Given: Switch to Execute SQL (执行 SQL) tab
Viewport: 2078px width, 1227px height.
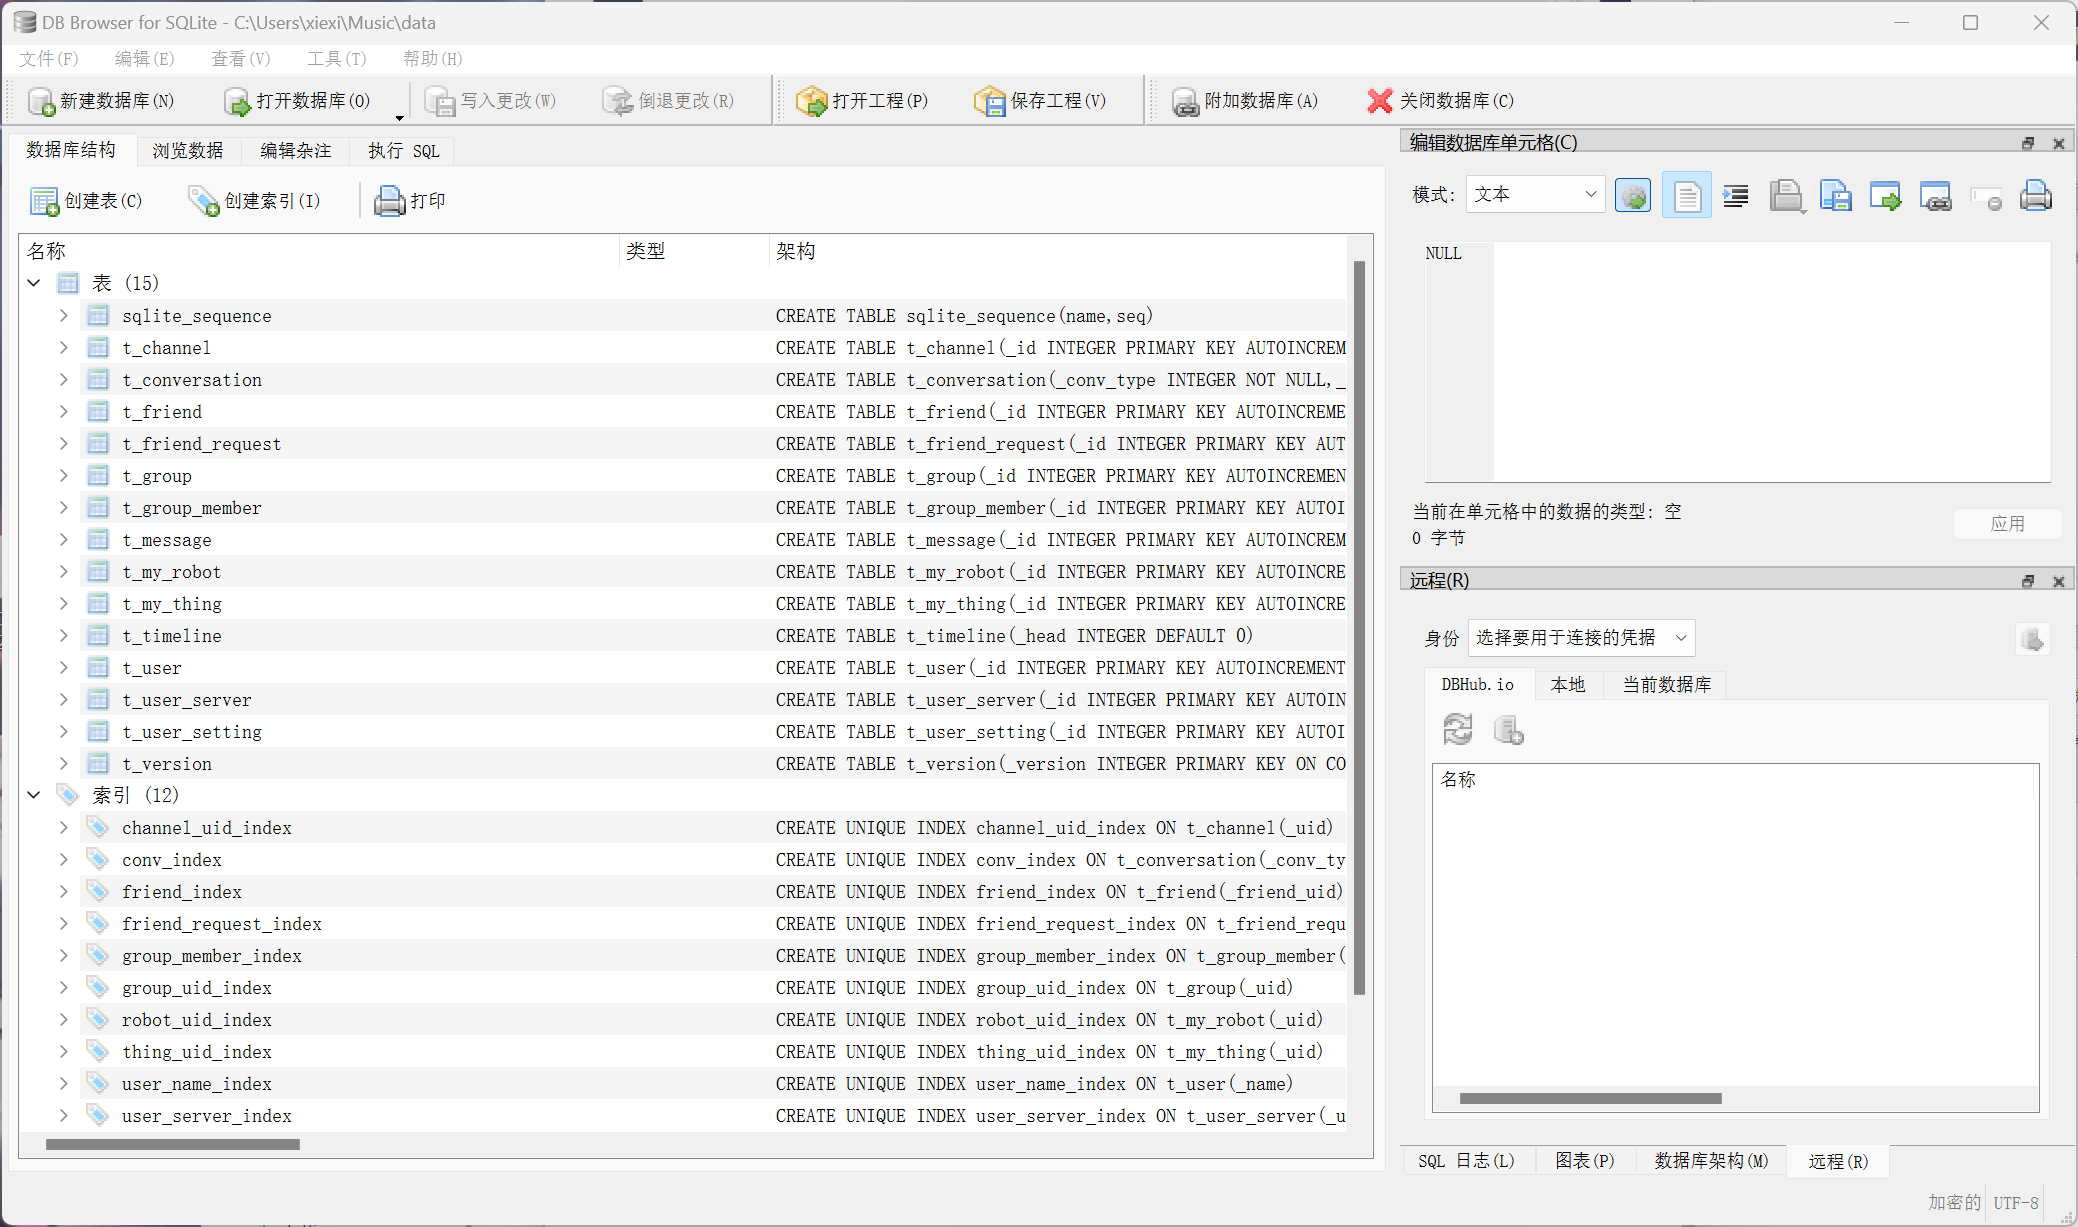Looking at the screenshot, I should click(403, 151).
